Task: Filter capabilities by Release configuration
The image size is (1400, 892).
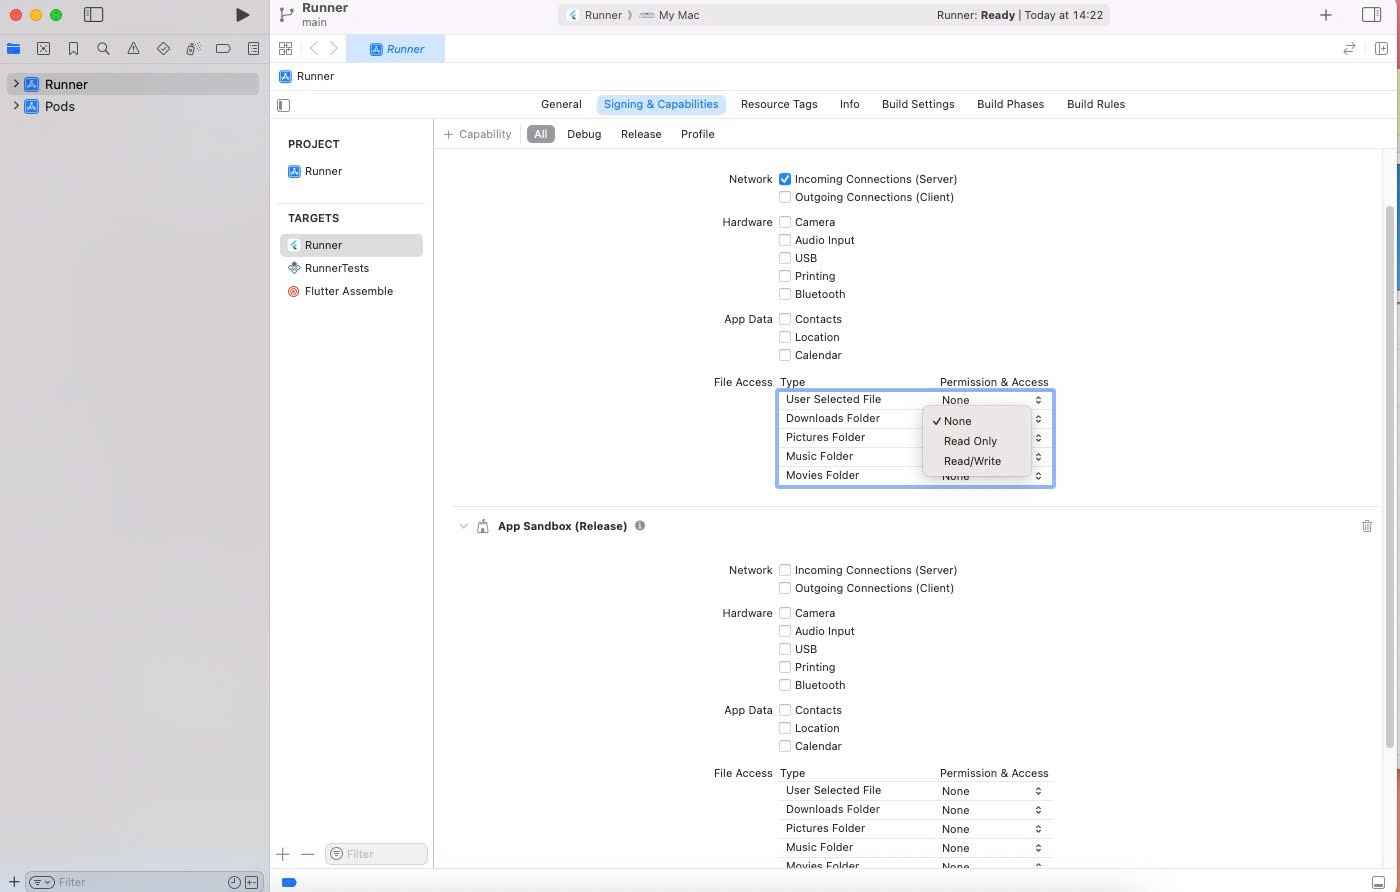Action: pyautogui.click(x=641, y=134)
